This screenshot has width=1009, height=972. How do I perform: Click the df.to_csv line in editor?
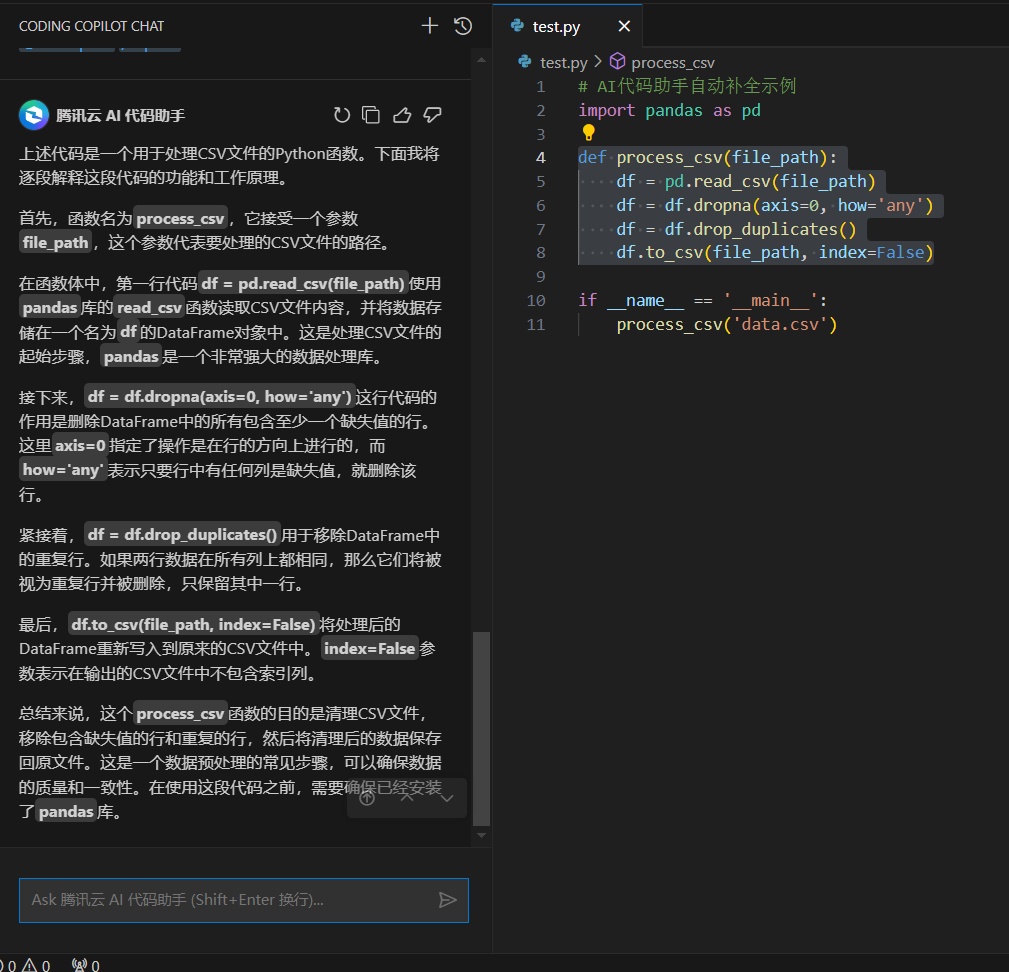pyautogui.click(x=775, y=252)
